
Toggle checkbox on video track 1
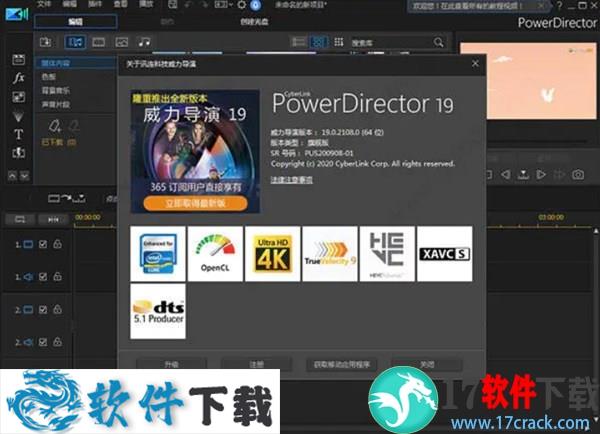(x=43, y=244)
